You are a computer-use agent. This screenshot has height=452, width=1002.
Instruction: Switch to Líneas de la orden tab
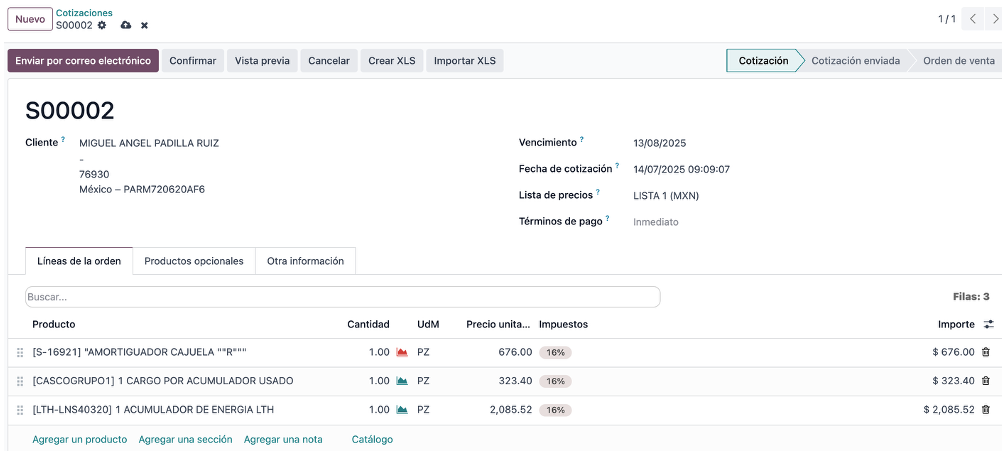click(x=79, y=261)
